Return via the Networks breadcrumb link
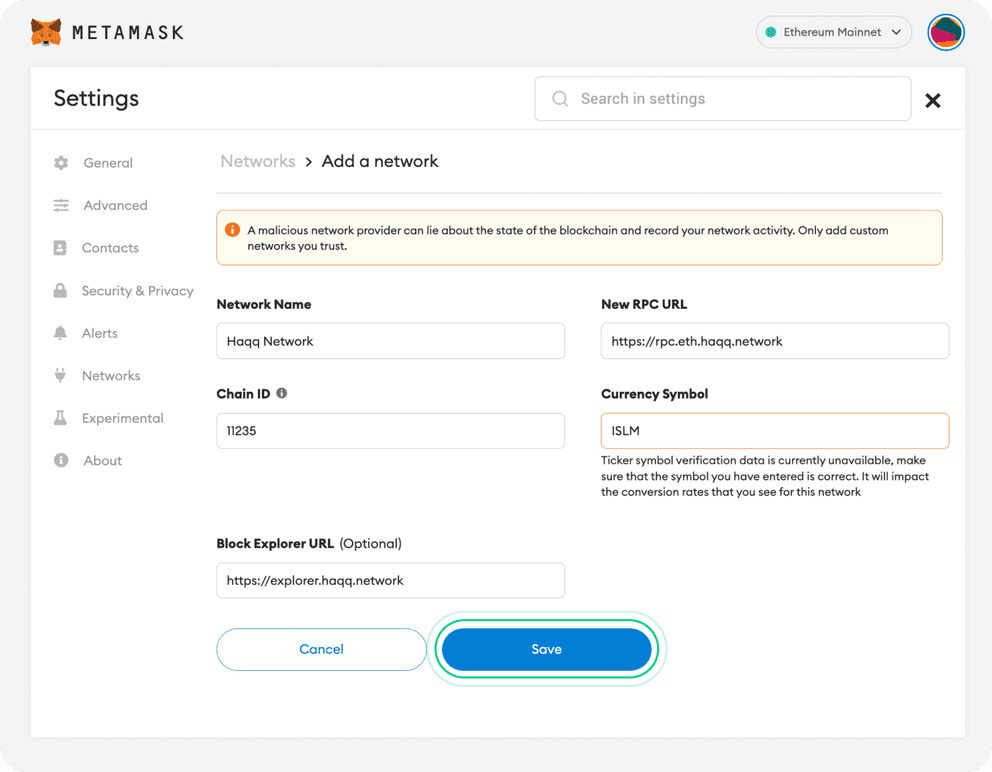992x772 pixels. [x=257, y=161]
